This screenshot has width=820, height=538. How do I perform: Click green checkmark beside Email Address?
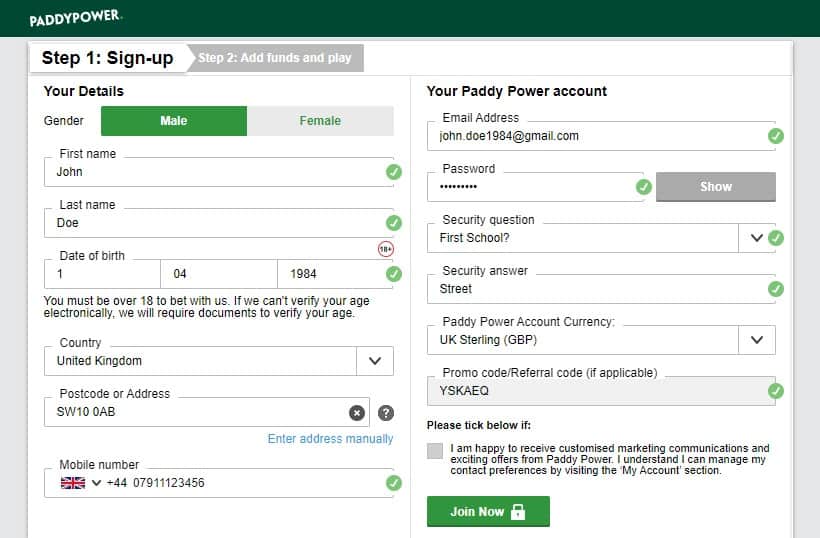776,136
